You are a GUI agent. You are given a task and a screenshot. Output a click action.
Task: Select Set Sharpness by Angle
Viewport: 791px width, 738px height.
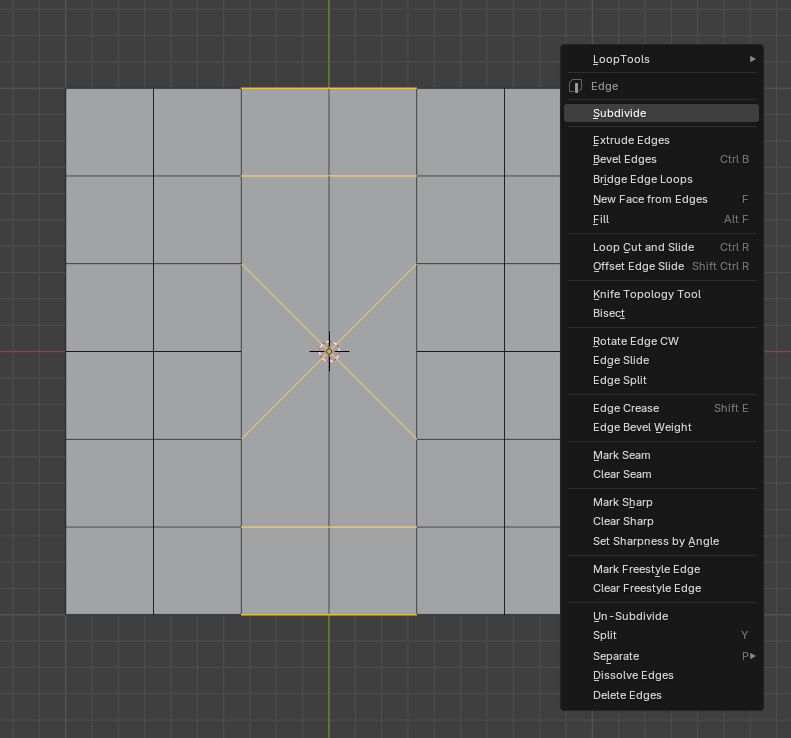tap(661, 541)
